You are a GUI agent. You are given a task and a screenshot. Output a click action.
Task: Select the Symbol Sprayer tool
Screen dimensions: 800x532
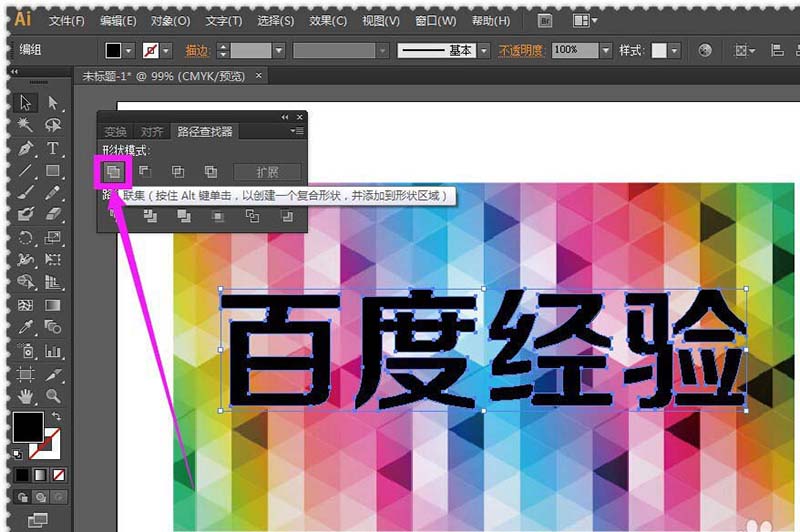[x=25, y=350]
